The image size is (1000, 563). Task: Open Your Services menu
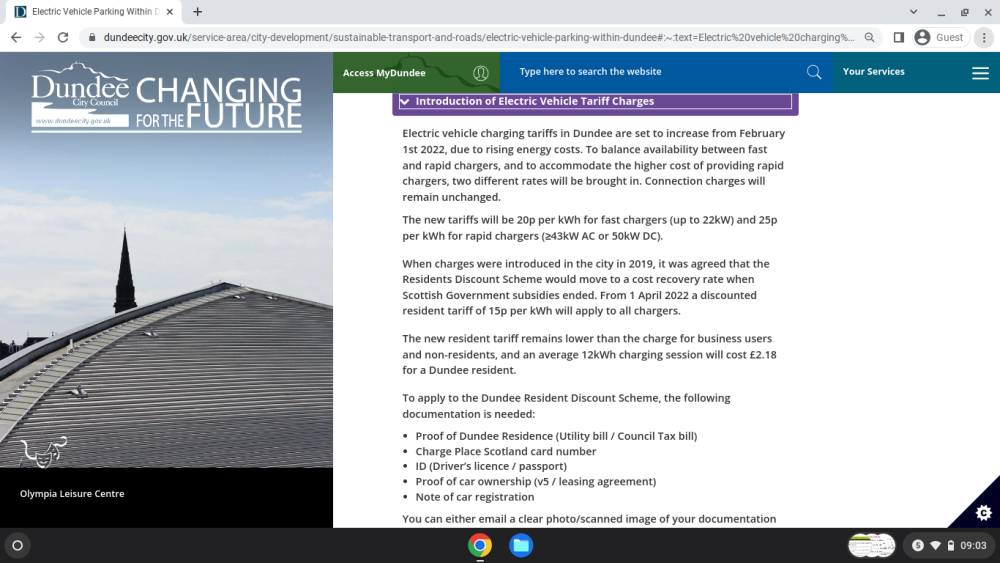click(874, 71)
